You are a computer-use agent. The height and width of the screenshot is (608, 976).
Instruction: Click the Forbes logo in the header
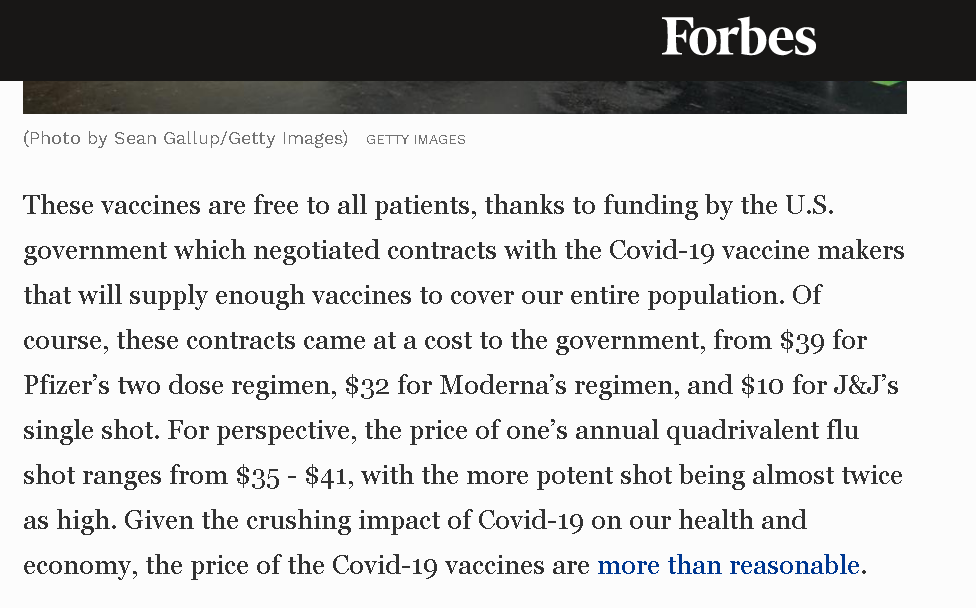pos(739,37)
